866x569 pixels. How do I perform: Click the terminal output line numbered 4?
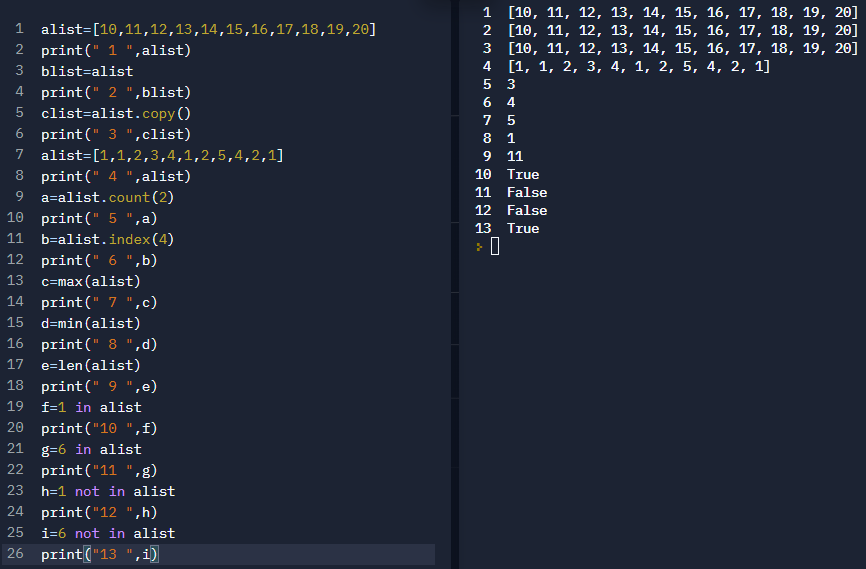638,66
